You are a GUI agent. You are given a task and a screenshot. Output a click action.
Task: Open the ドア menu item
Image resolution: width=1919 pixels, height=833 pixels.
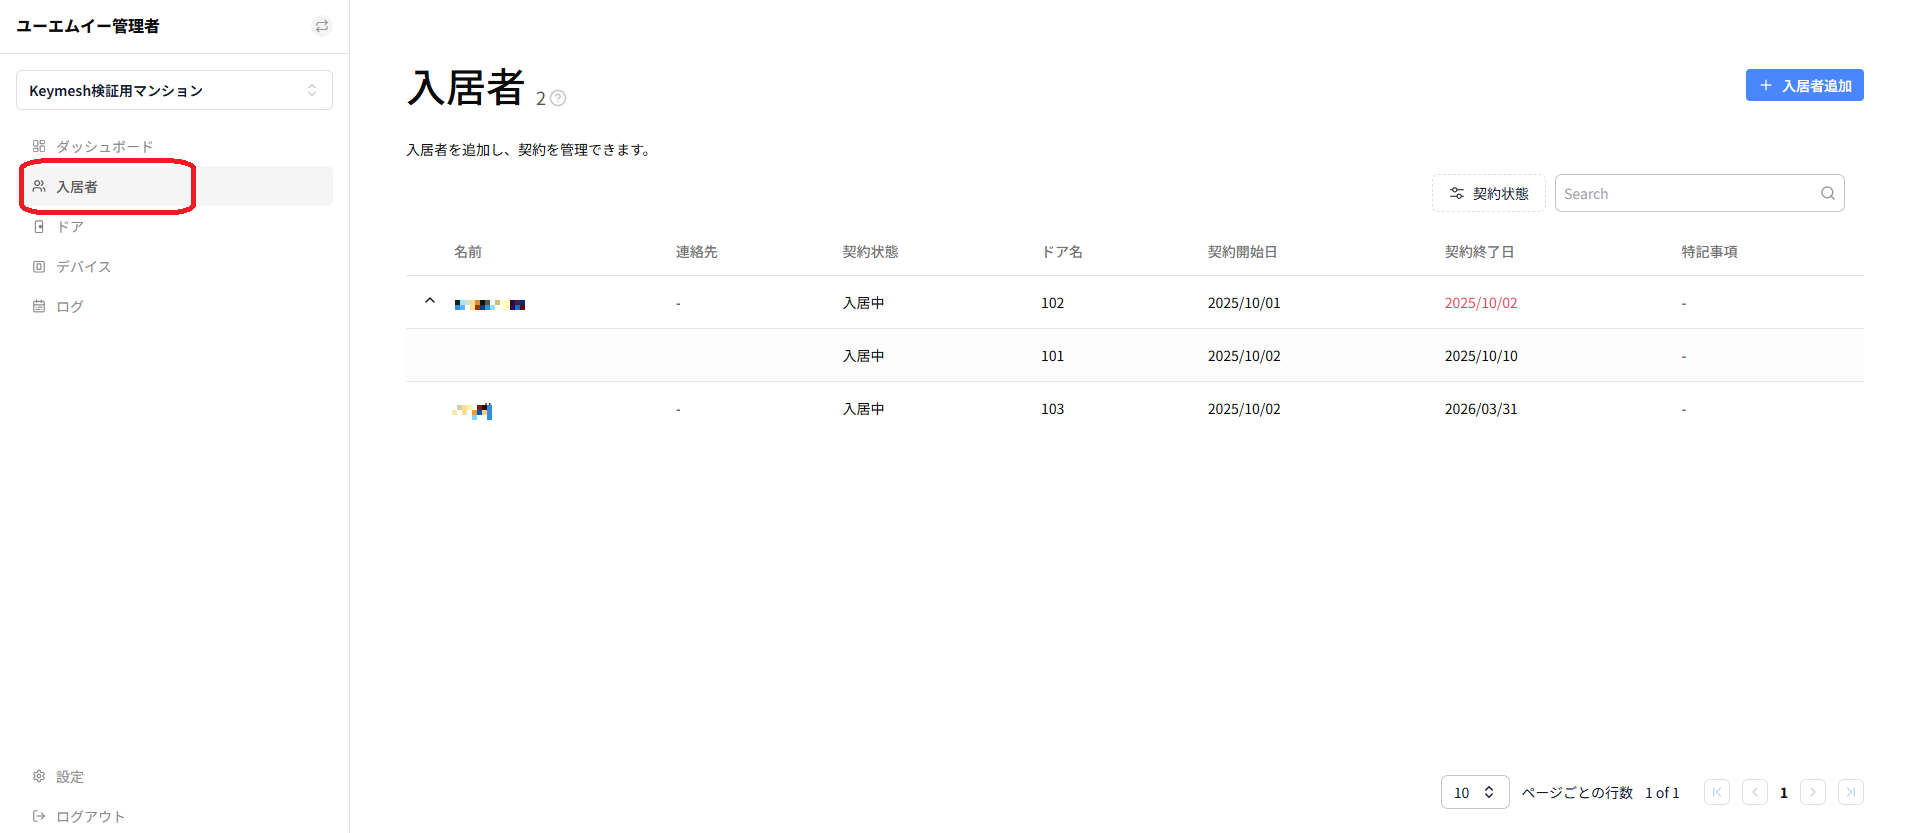[x=58, y=226]
